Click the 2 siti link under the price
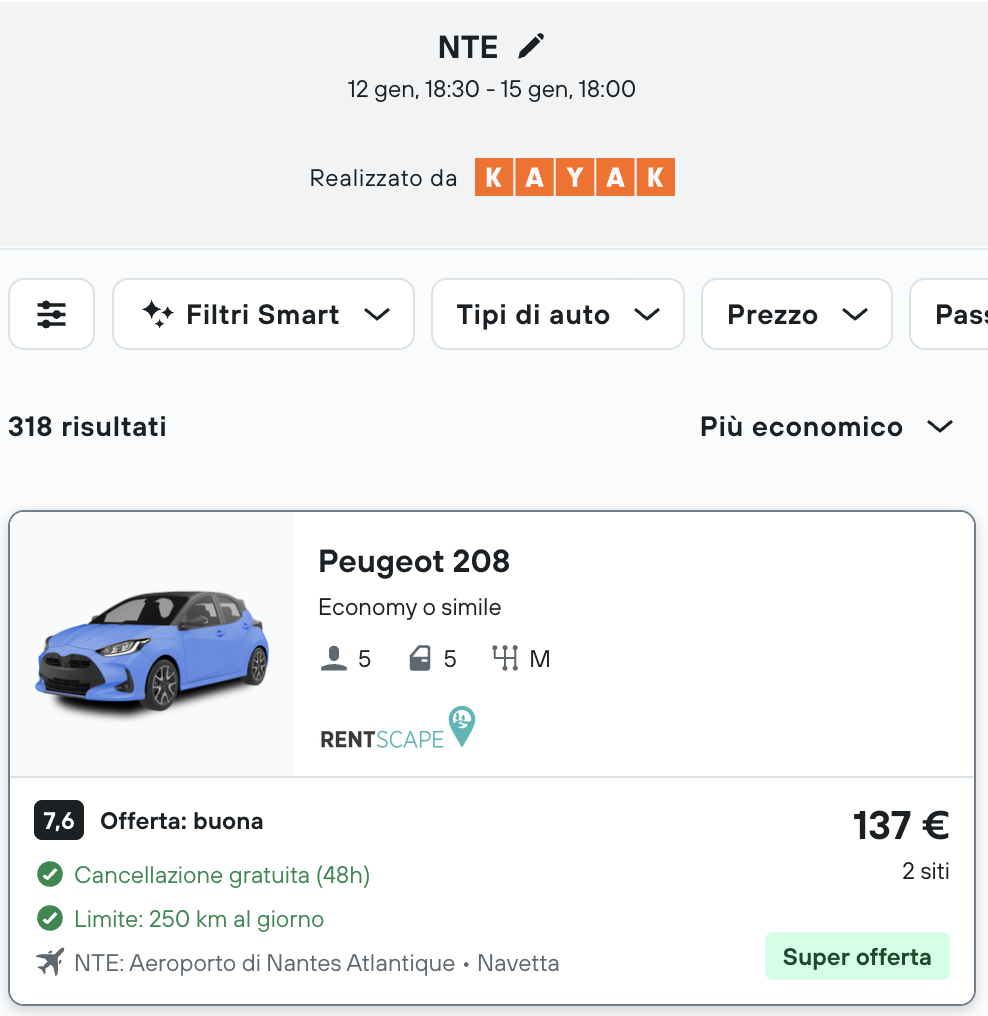The image size is (988, 1016). (x=926, y=871)
